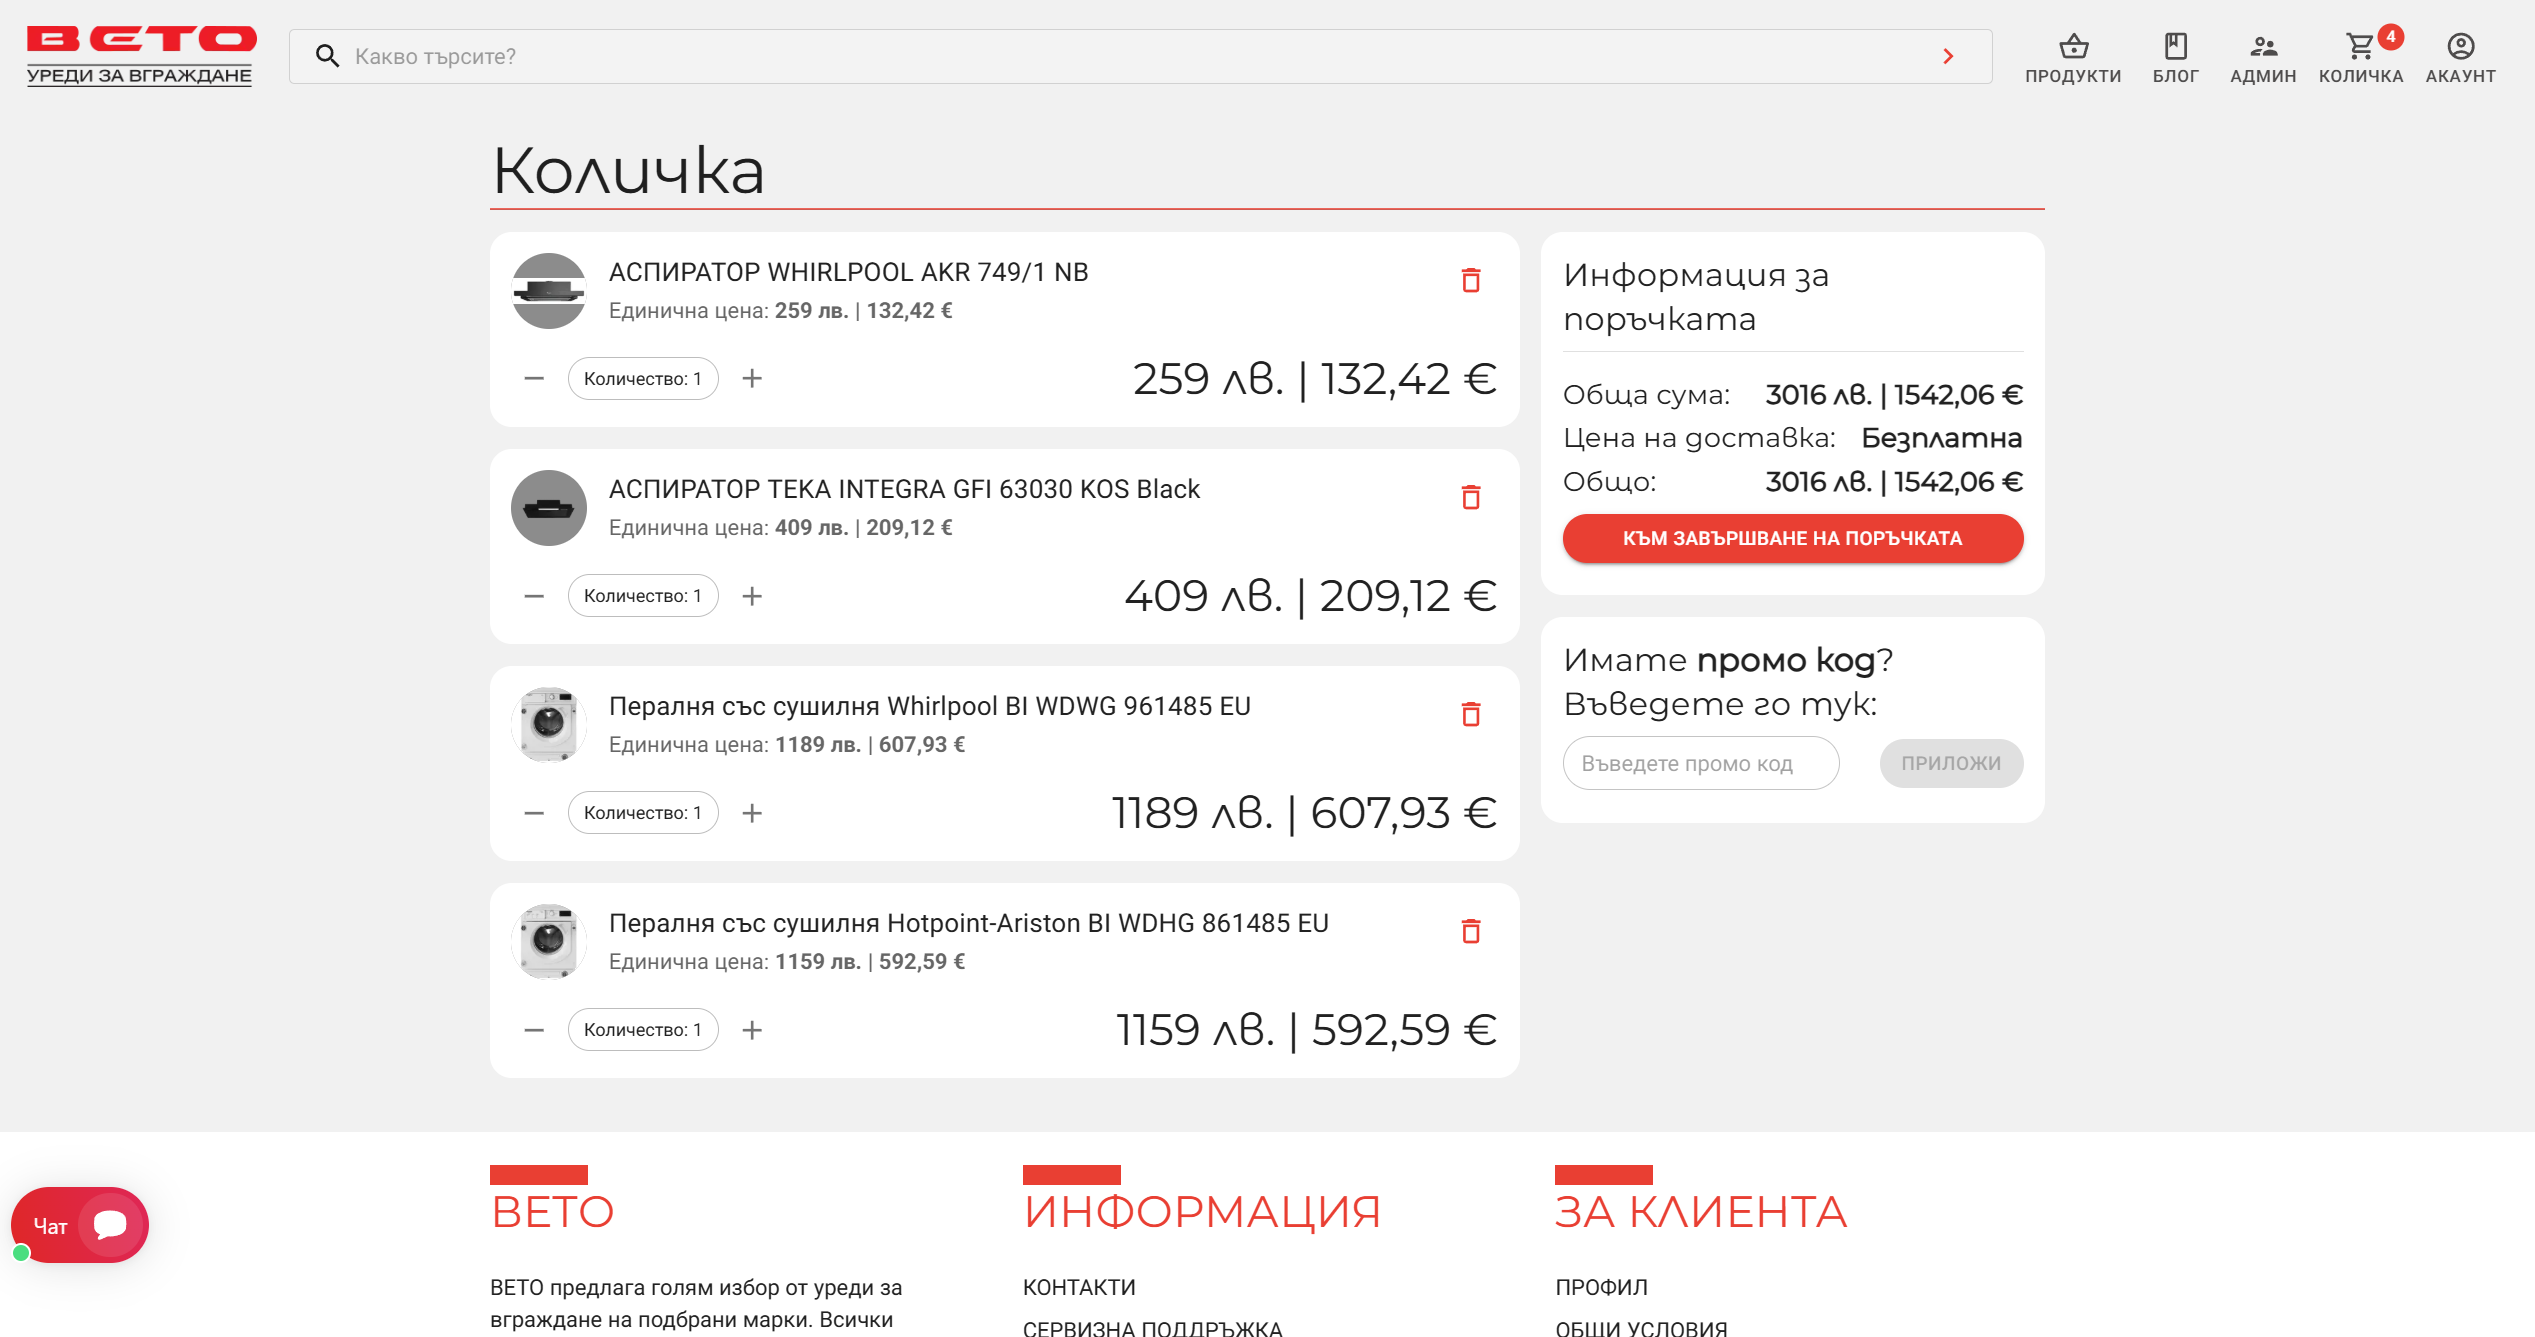Delete Hotpoint-Ariston BI WDHG 861485 from cart
Image resolution: width=2535 pixels, height=1337 pixels.
[x=1470, y=931]
